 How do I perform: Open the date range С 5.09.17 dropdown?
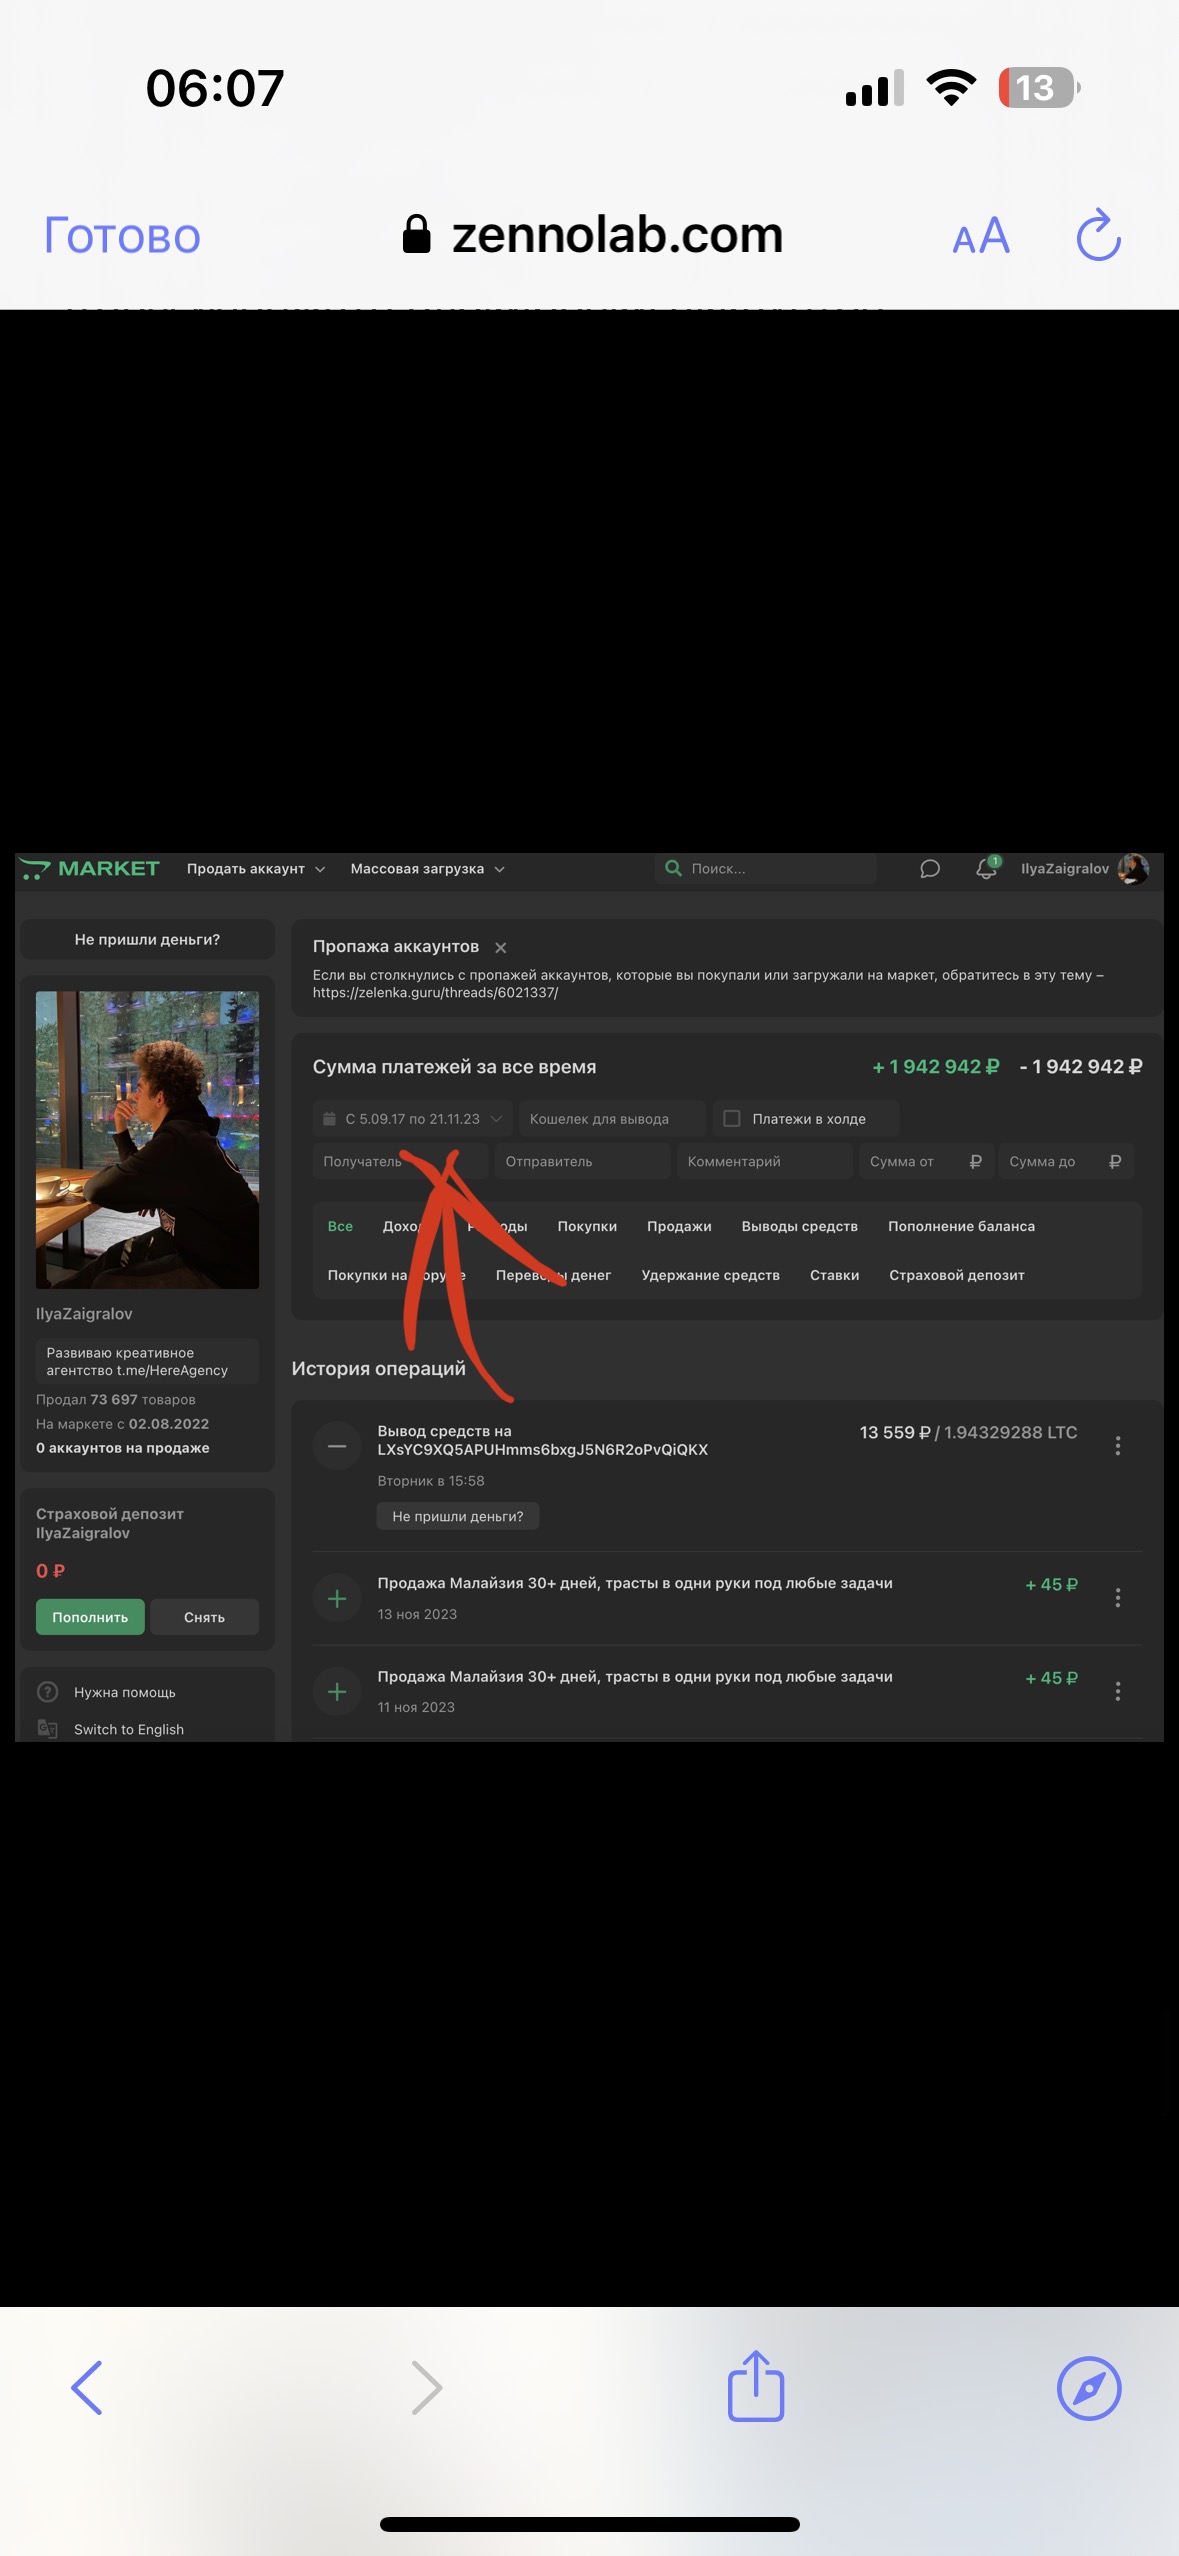[x=413, y=1119]
